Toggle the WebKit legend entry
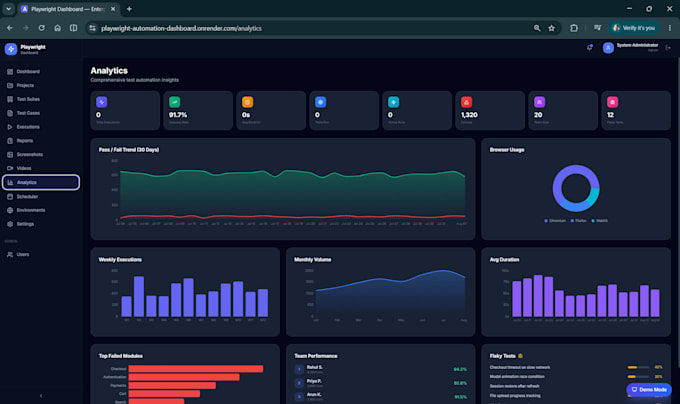 coord(599,221)
